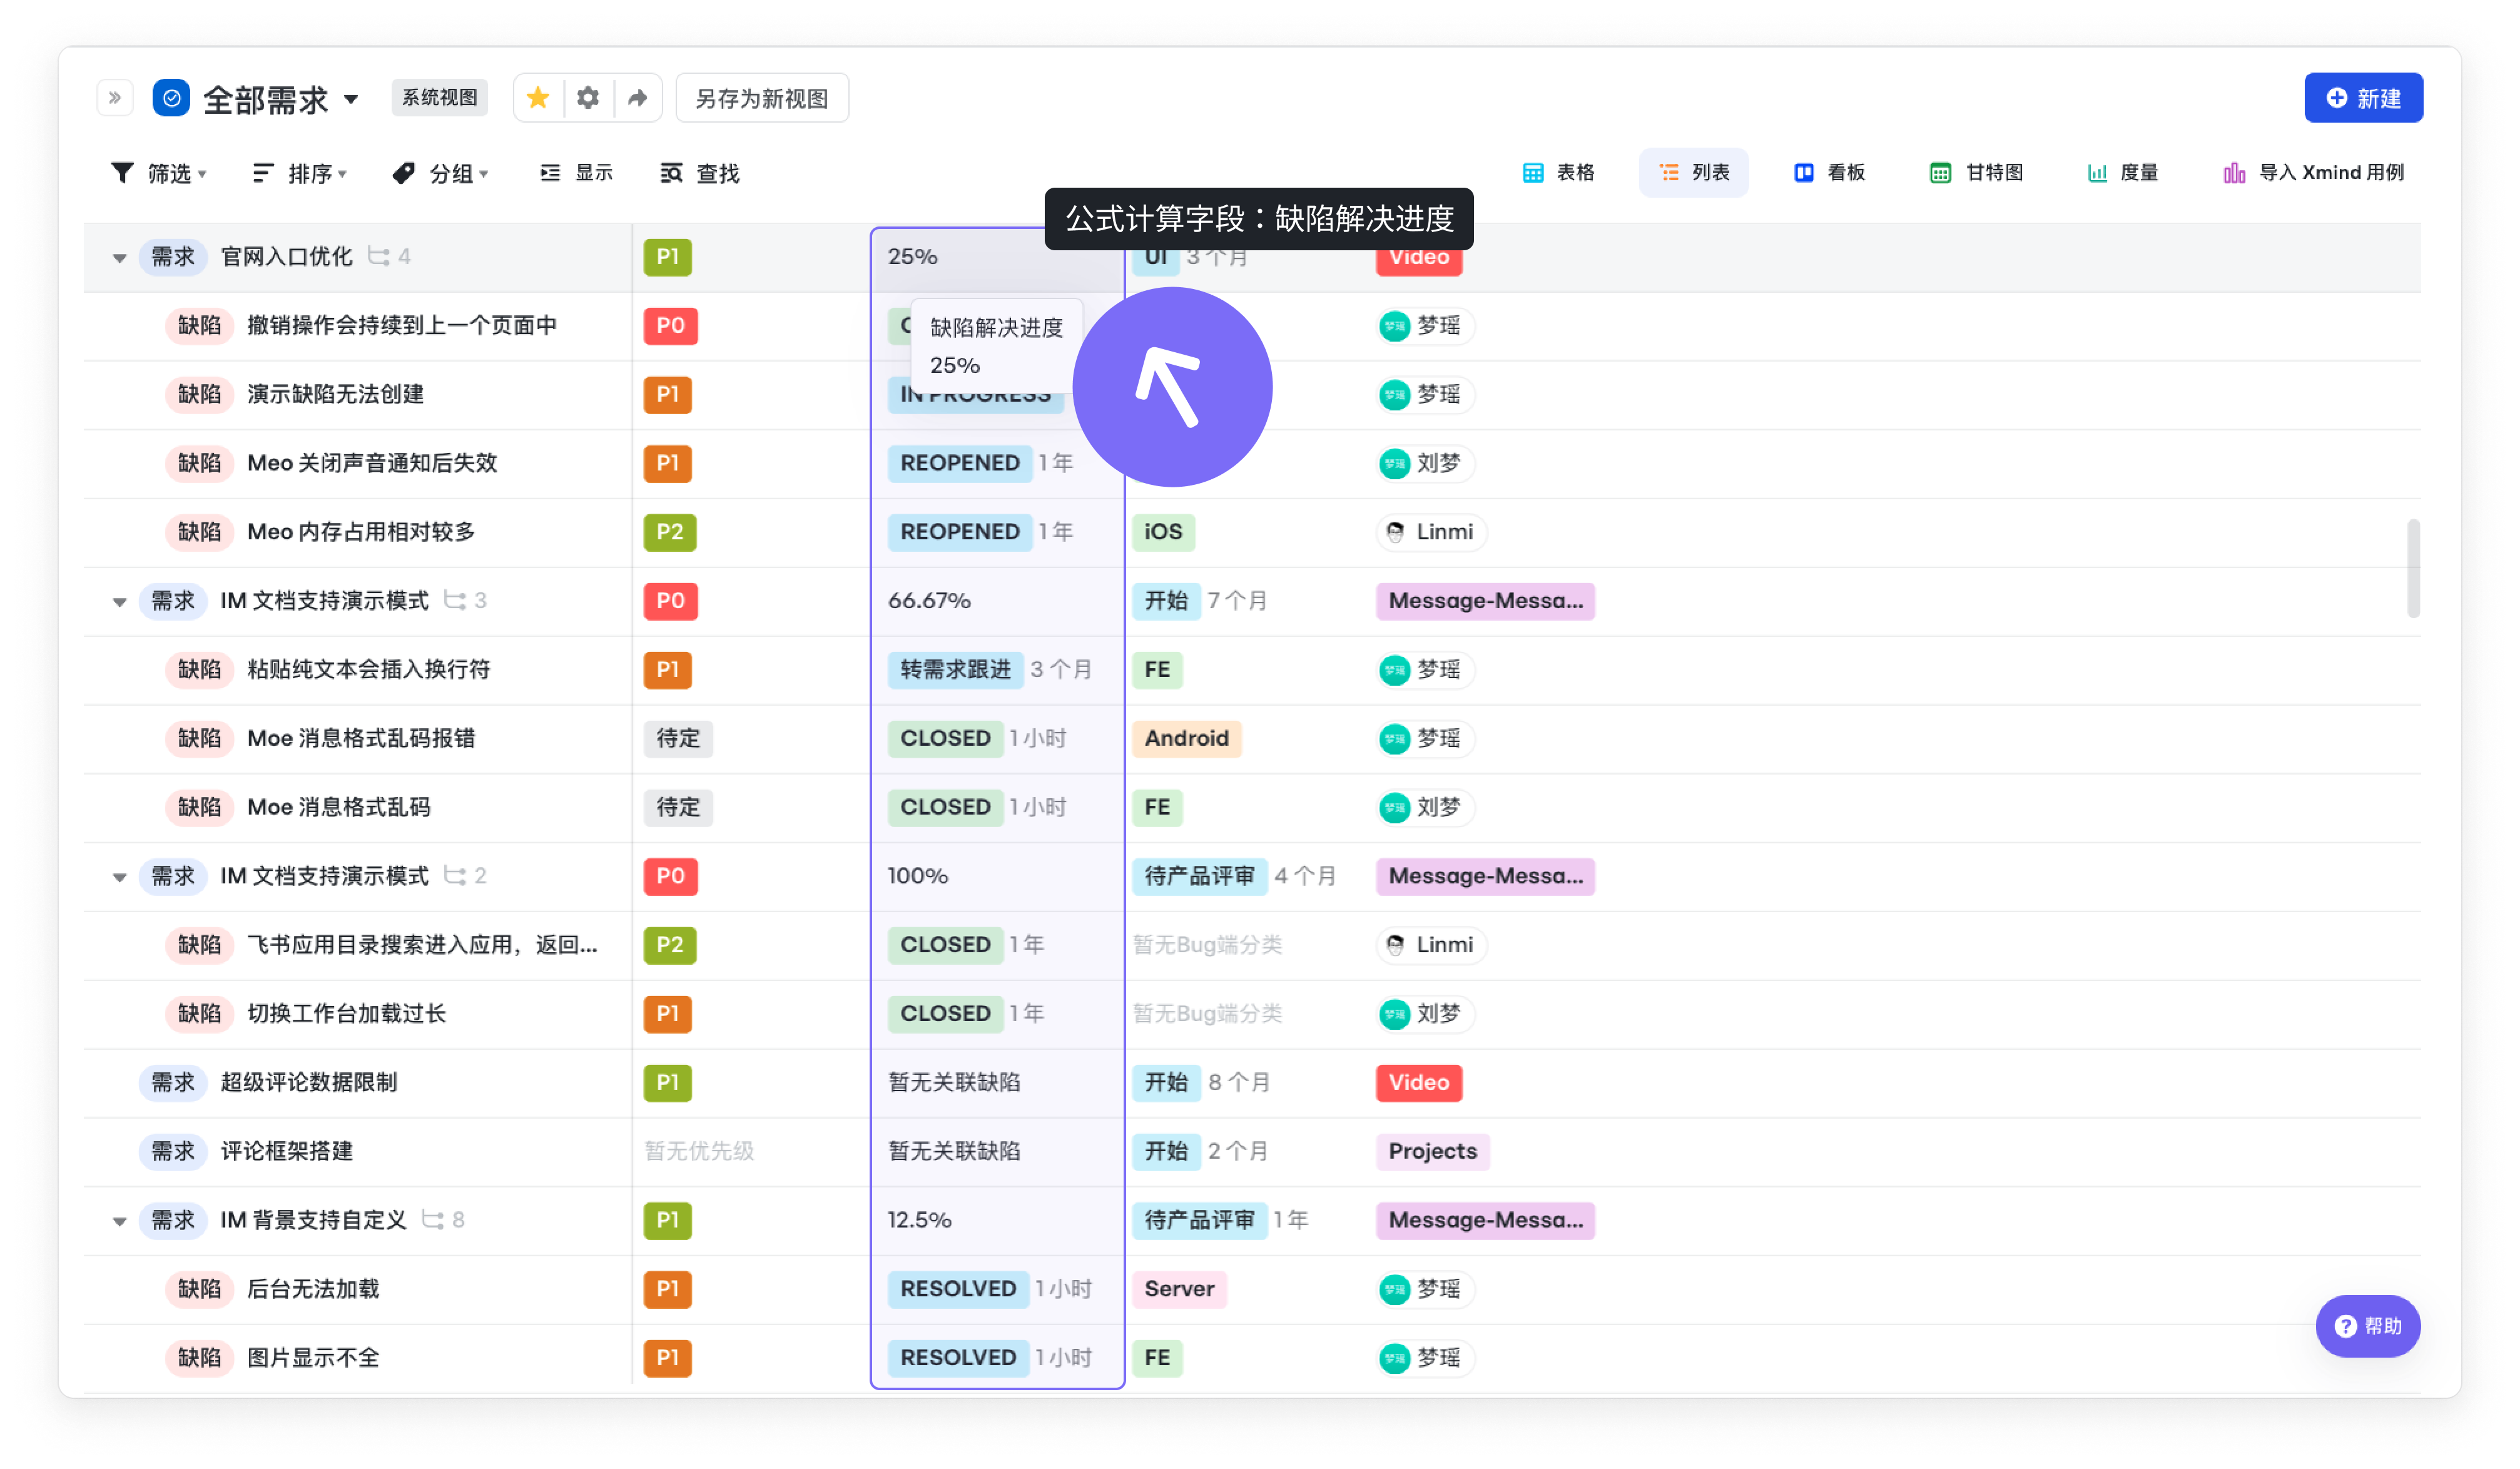Toggle the star favorite icon

(538, 98)
